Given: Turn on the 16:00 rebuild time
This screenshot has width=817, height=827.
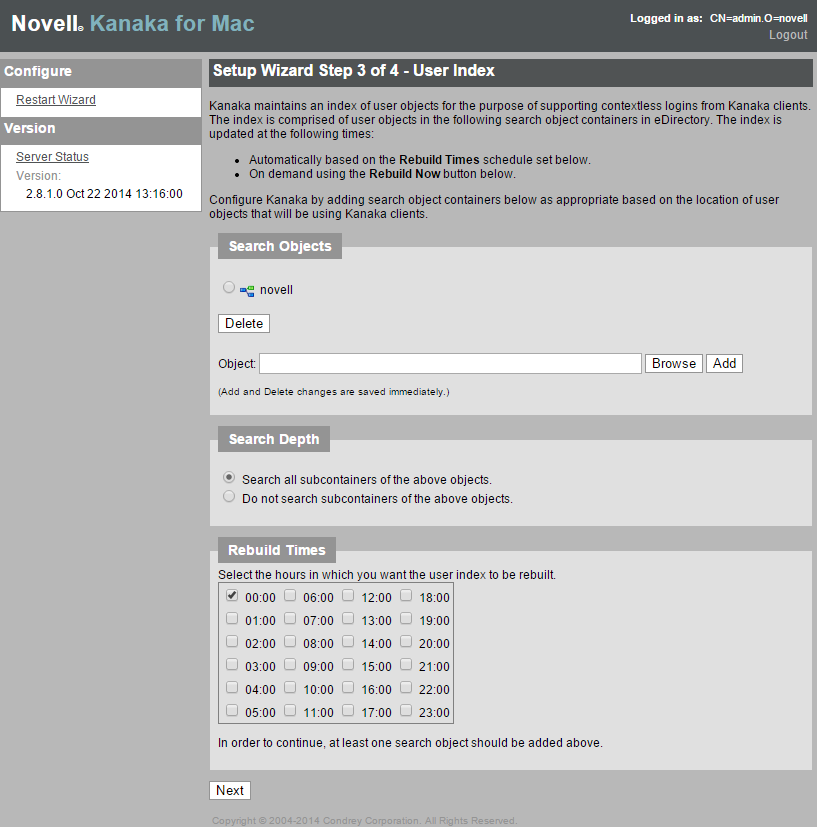Looking at the screenshot, I should pos(348,687).
